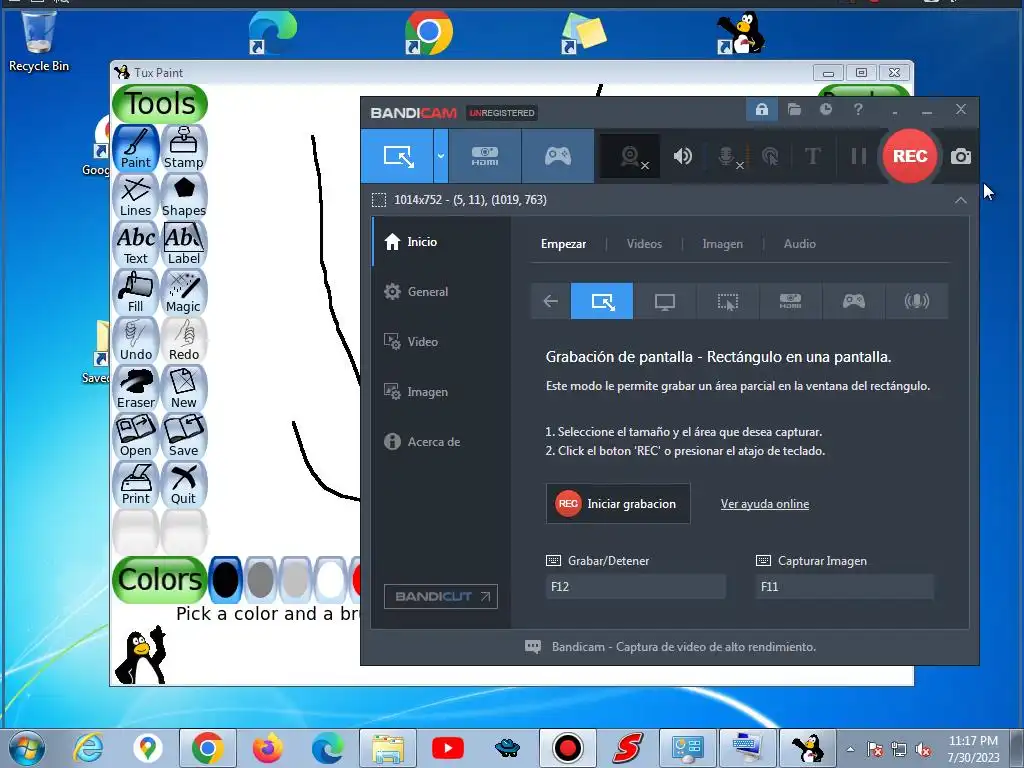1024x768 pixels.
Task: Select HDMI device mode in mode row
Action: 790,301
